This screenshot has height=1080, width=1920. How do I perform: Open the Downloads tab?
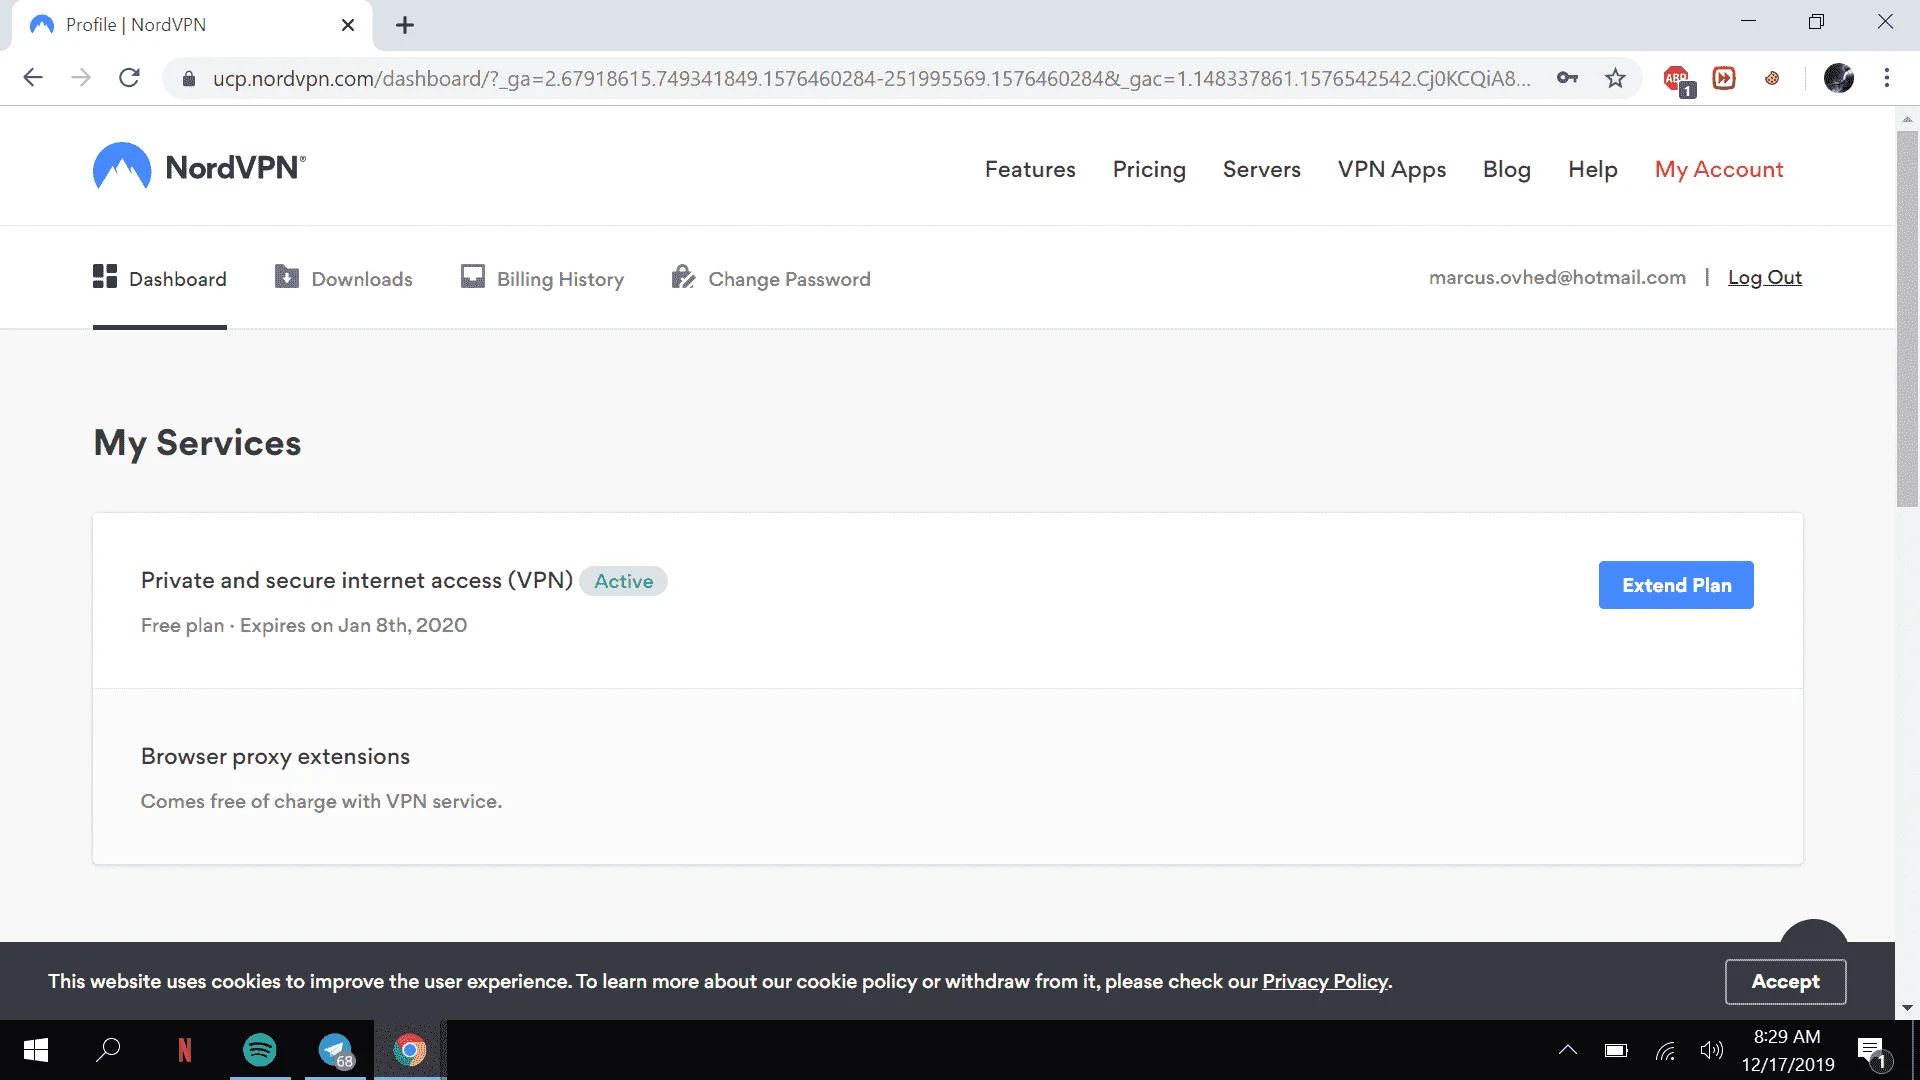343,278
